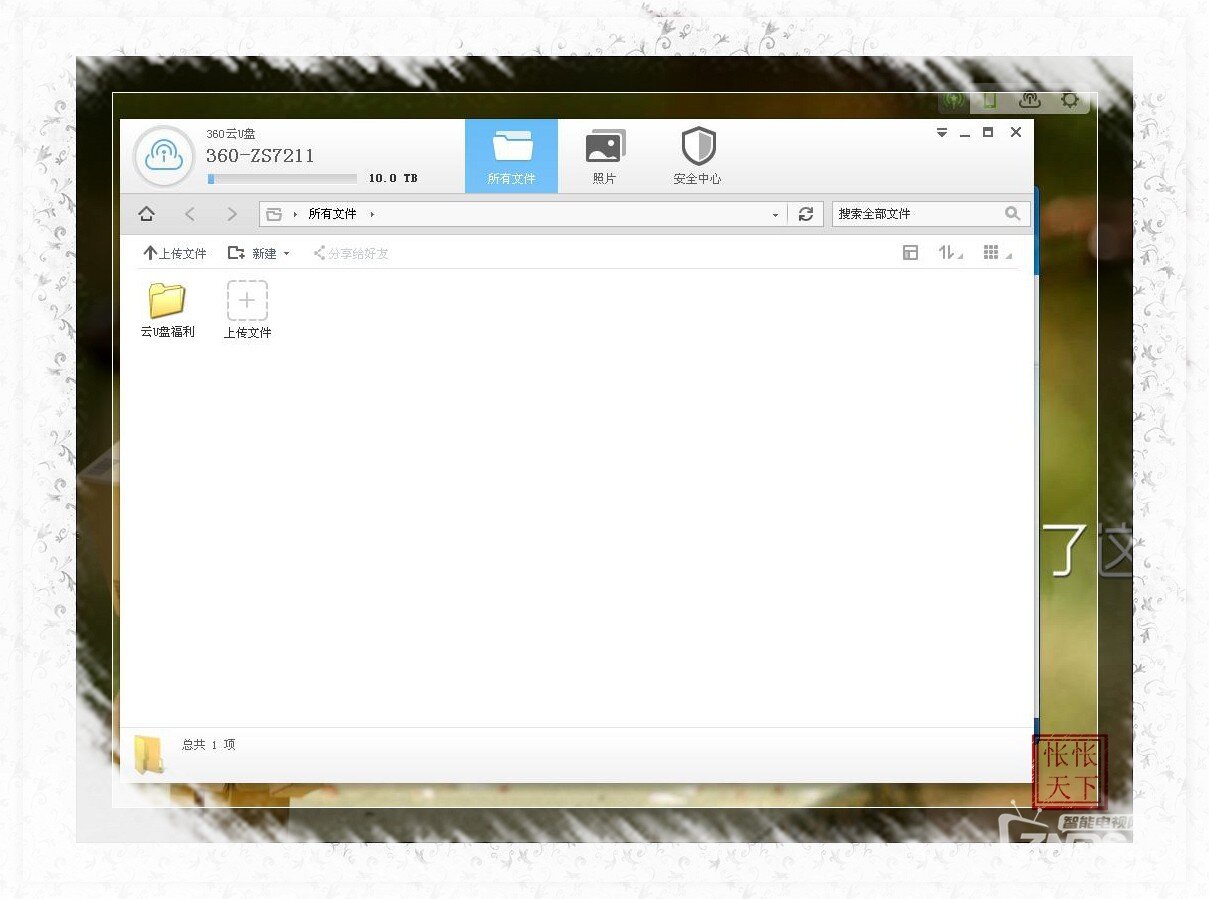Minimize the cloud disk window
Screen dimensions: 1209x899
(965, 133)
